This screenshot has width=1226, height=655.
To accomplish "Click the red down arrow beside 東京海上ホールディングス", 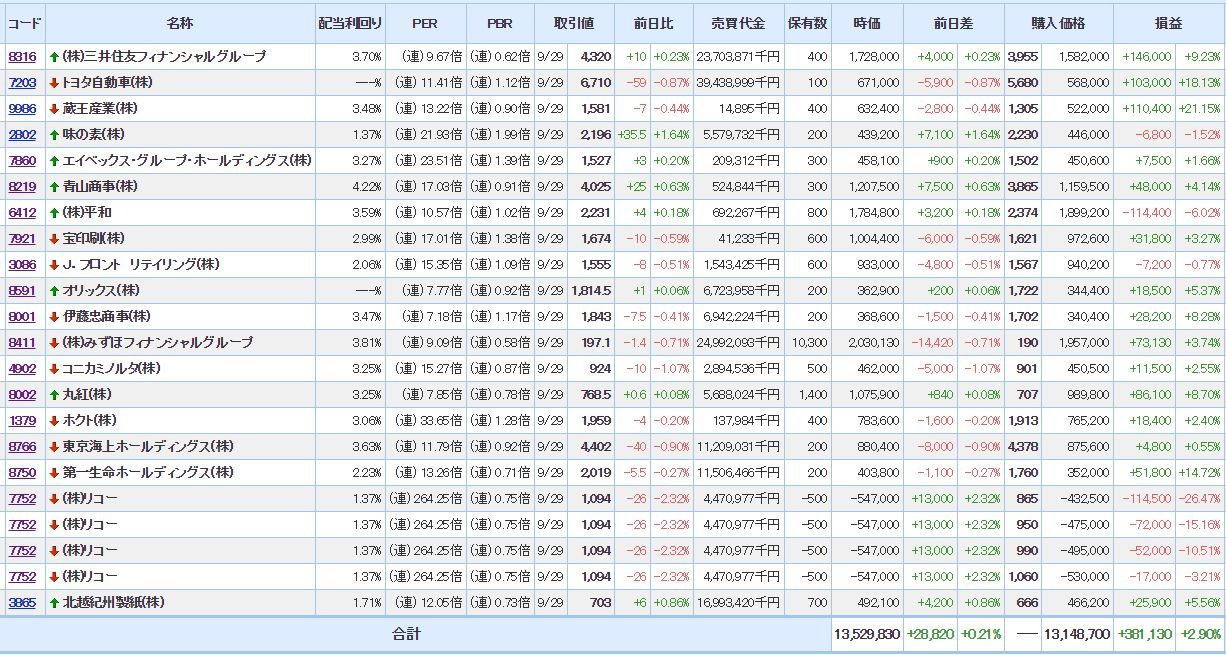I will 54,447.
